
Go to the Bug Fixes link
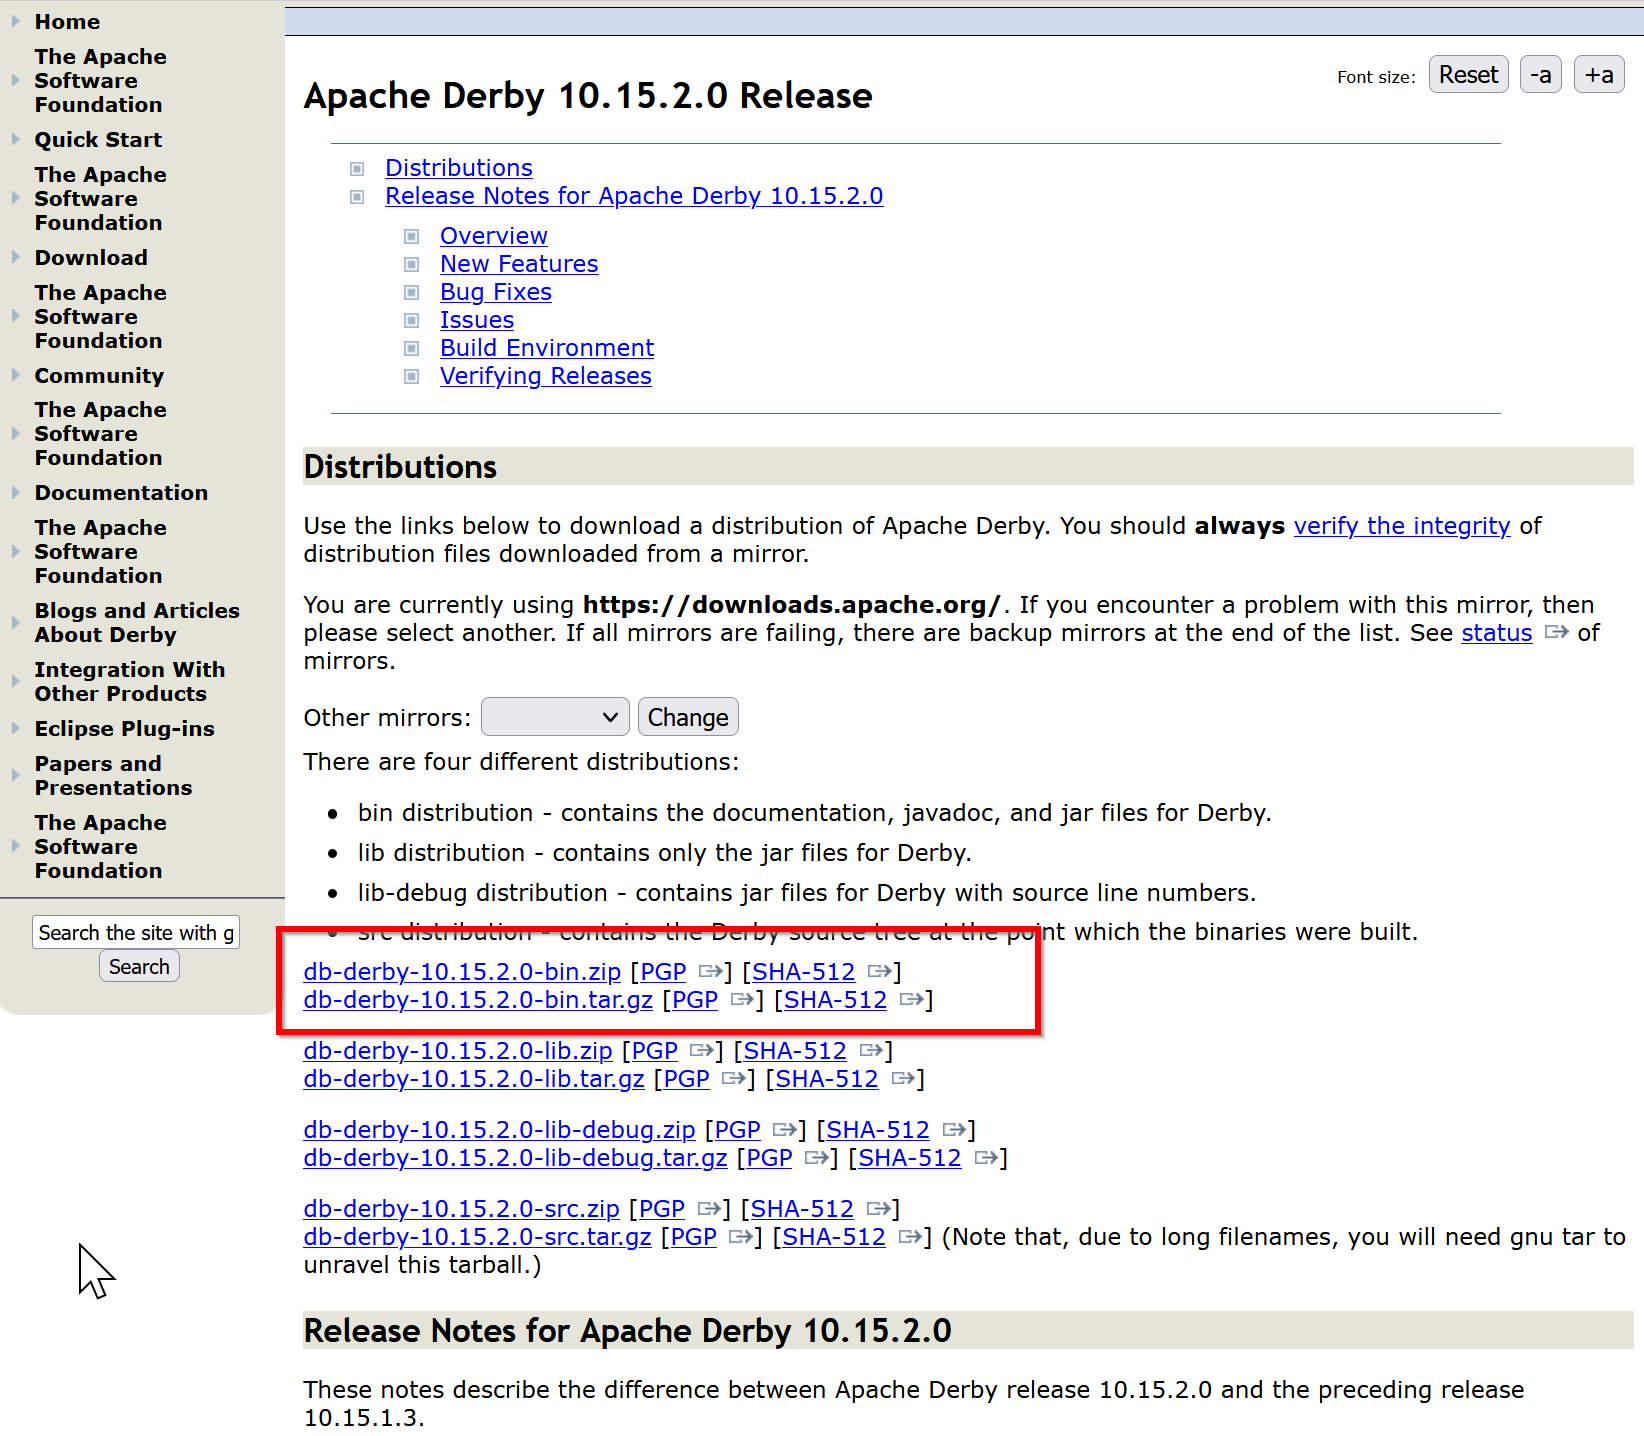(x=496, y=291)
